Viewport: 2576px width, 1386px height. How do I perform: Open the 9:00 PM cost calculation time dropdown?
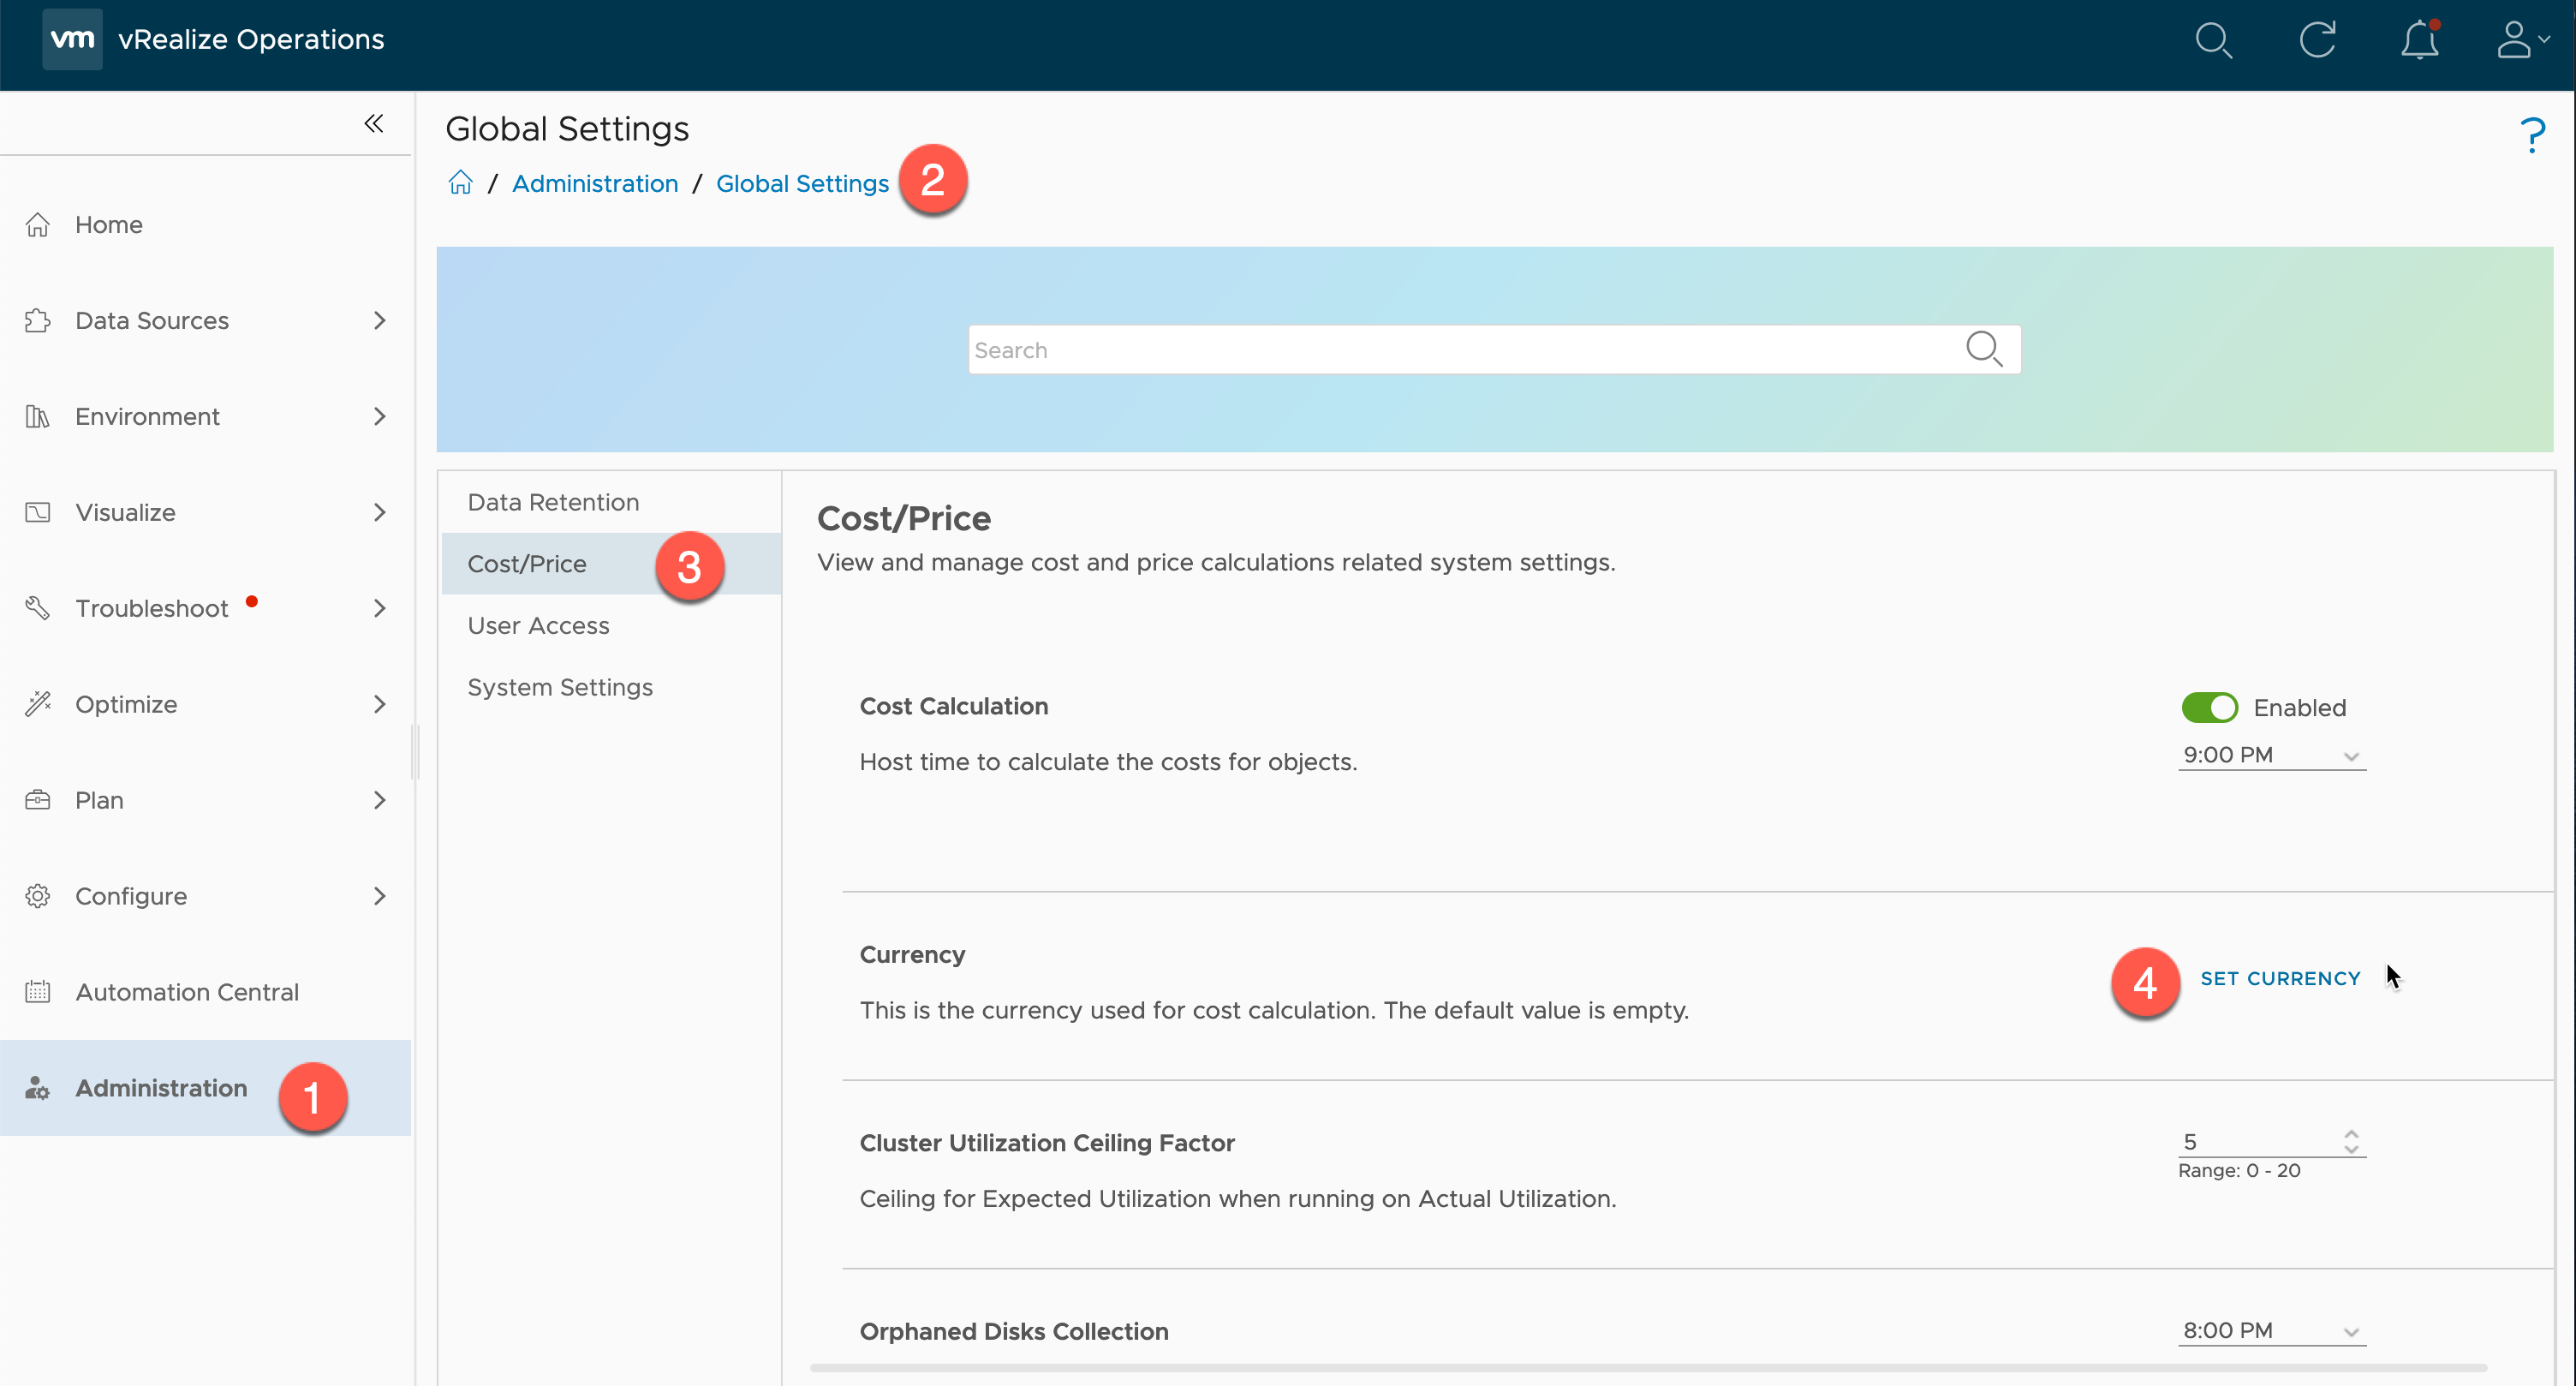[x=2271, y=756]
